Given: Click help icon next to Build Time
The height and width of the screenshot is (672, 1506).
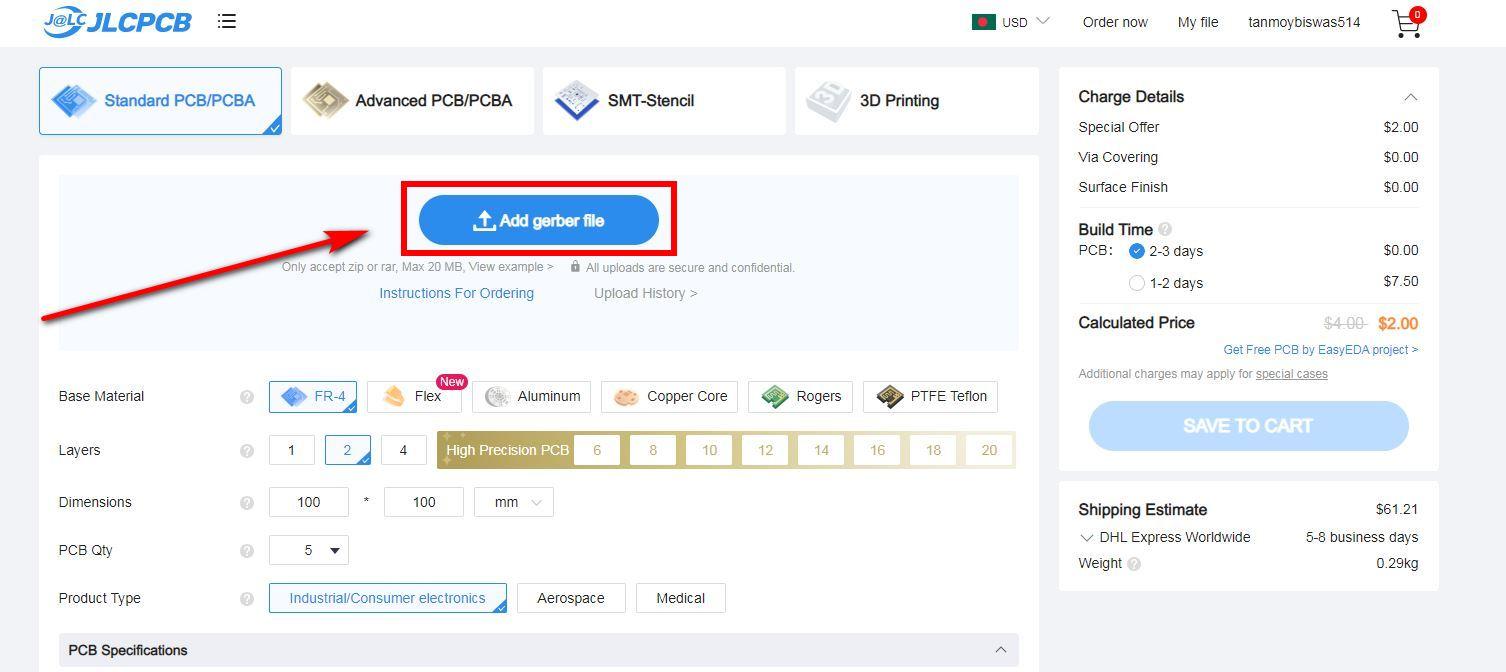Looking at the screenshot, I should [1165, 230].
